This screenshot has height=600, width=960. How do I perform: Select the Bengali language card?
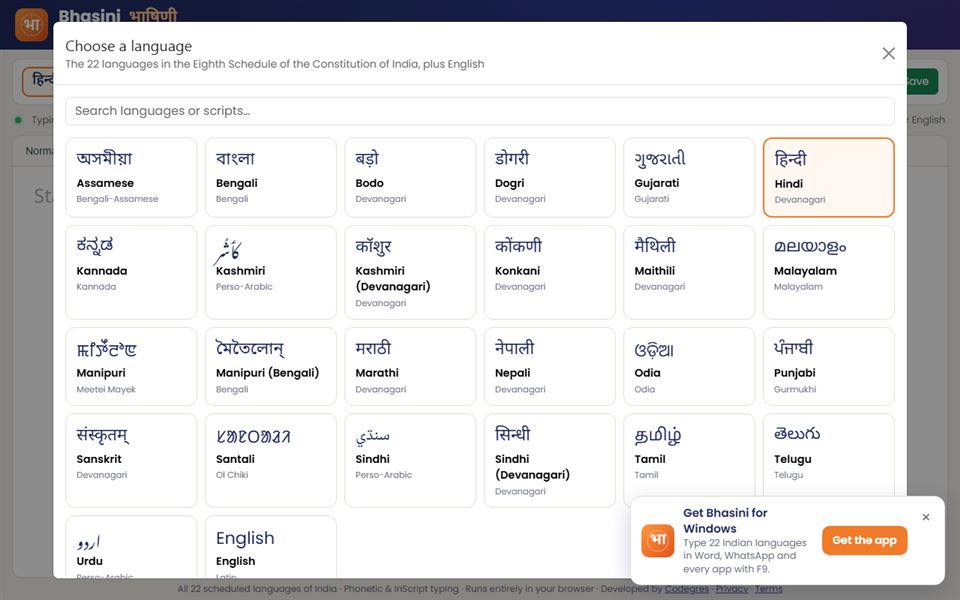(x=271, y=177)
